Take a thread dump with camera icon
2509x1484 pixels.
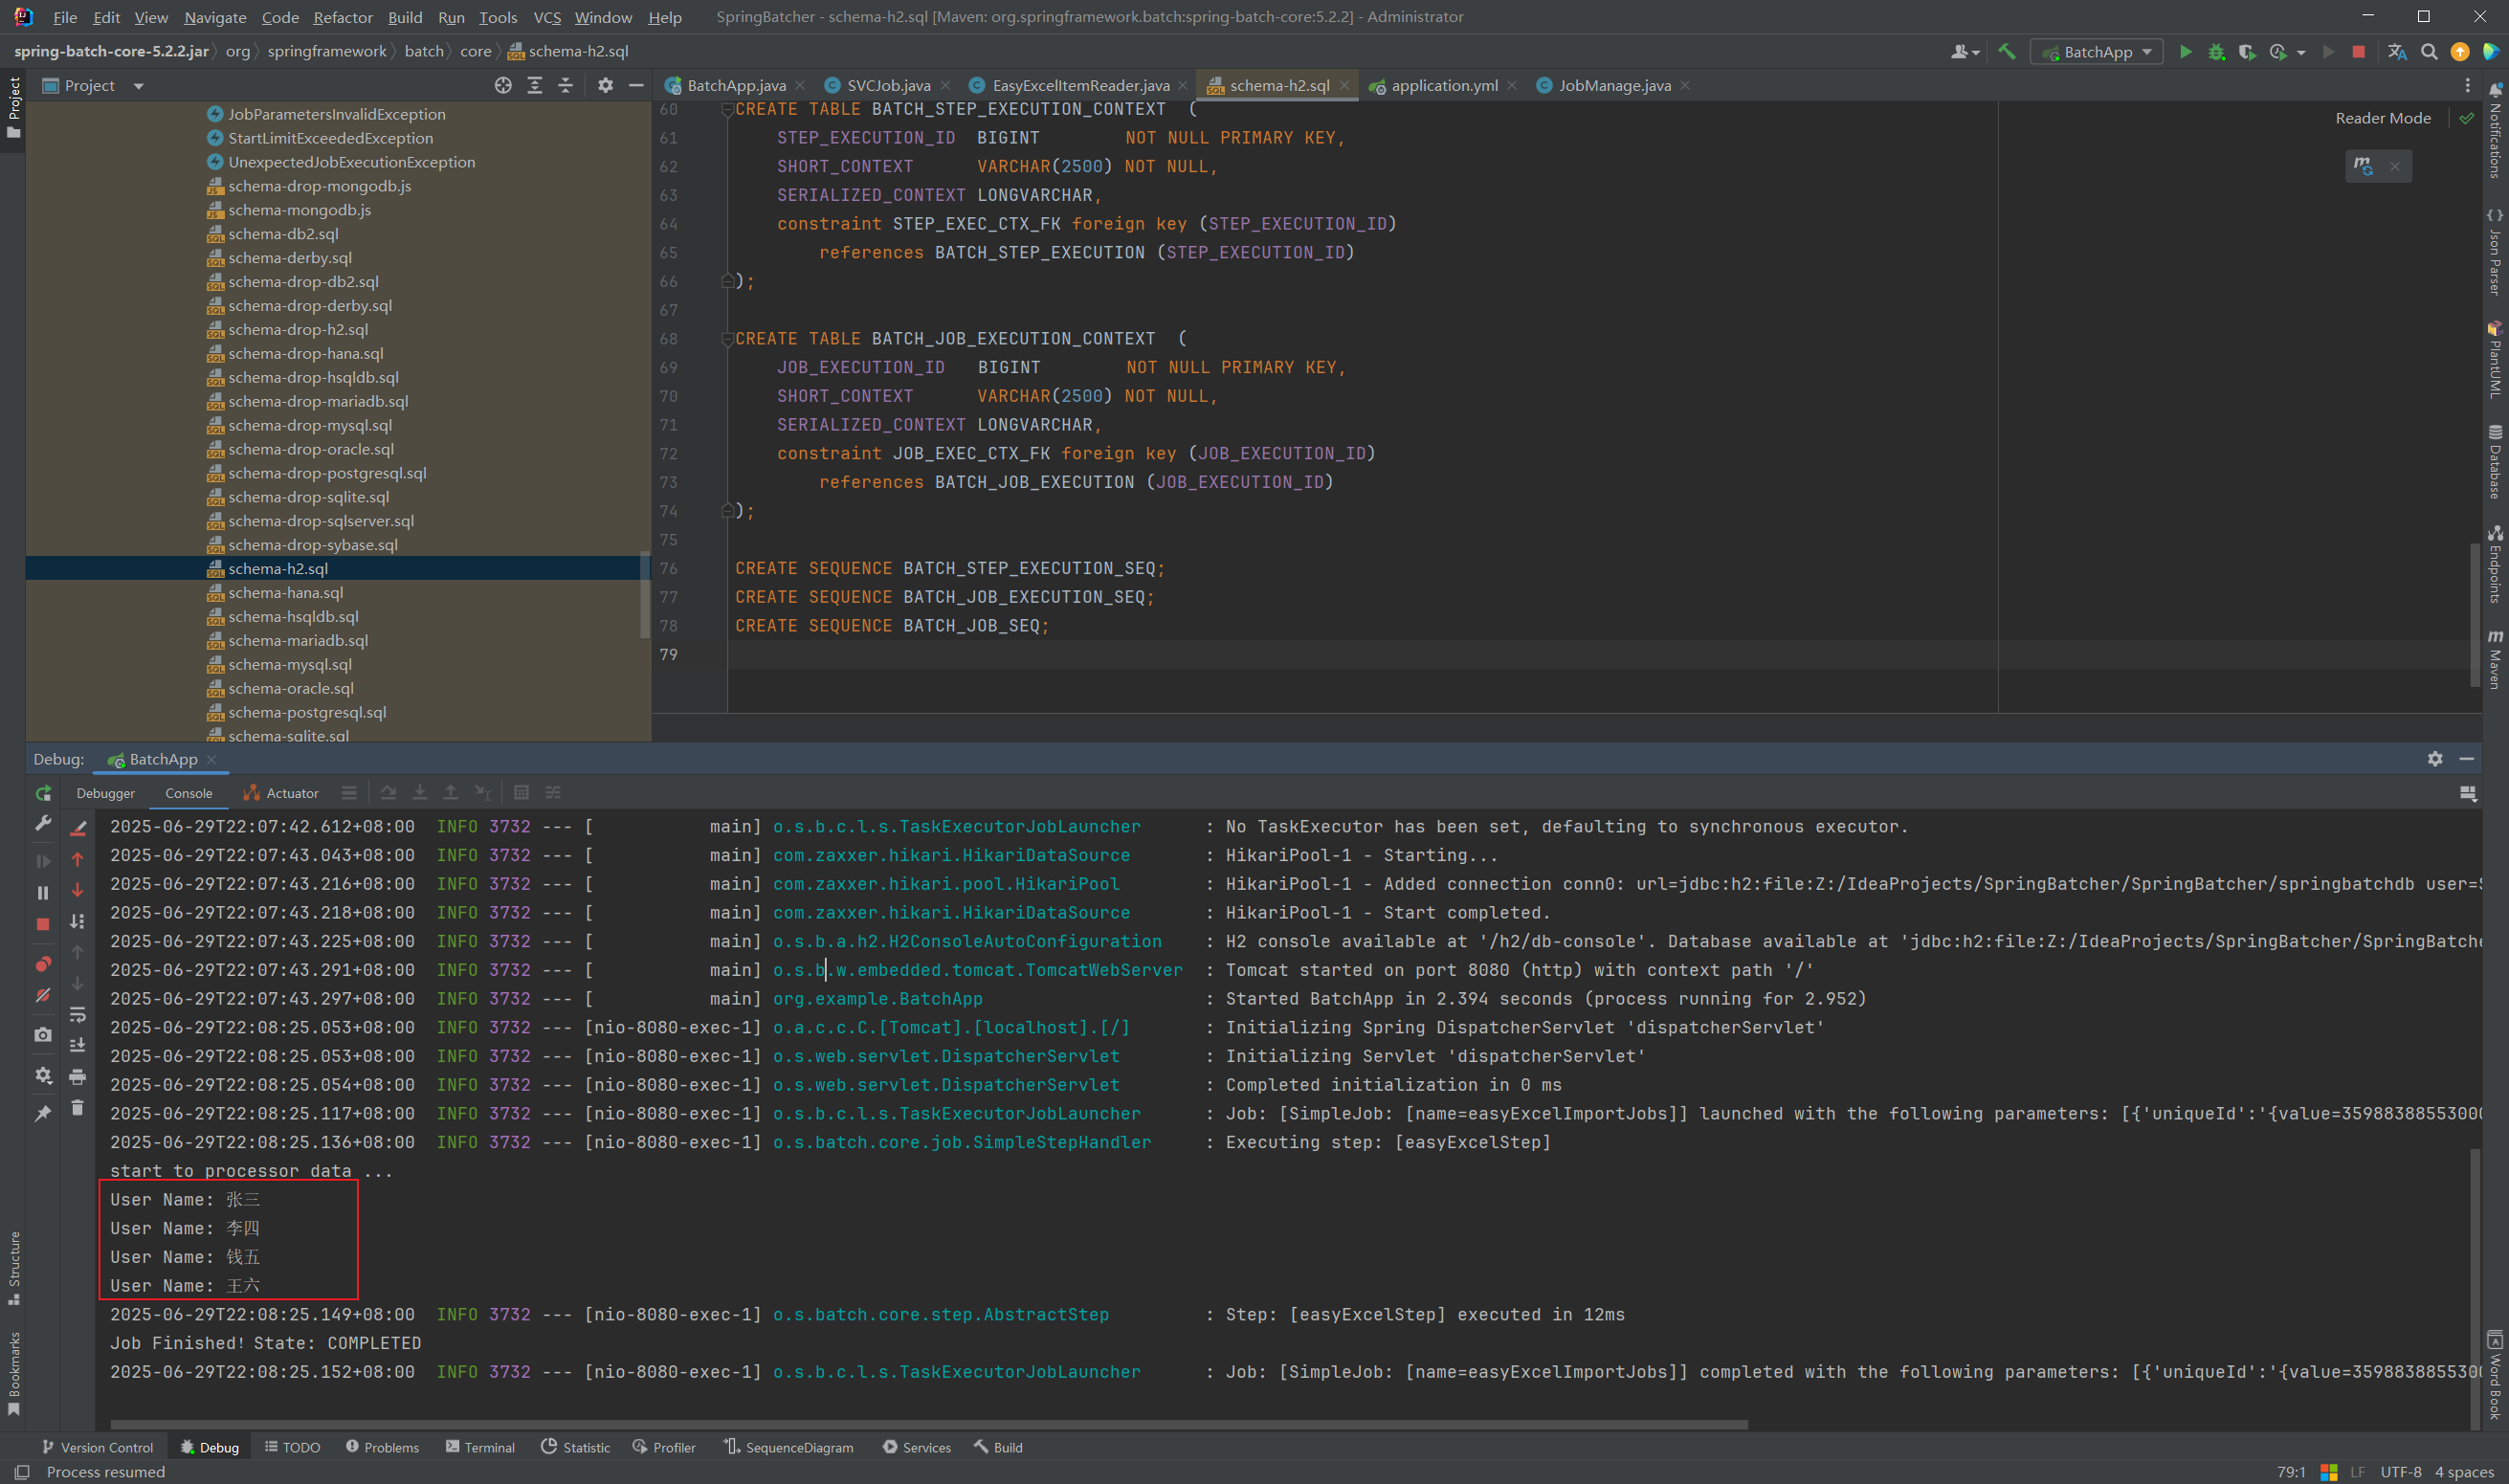(43, 1035)
